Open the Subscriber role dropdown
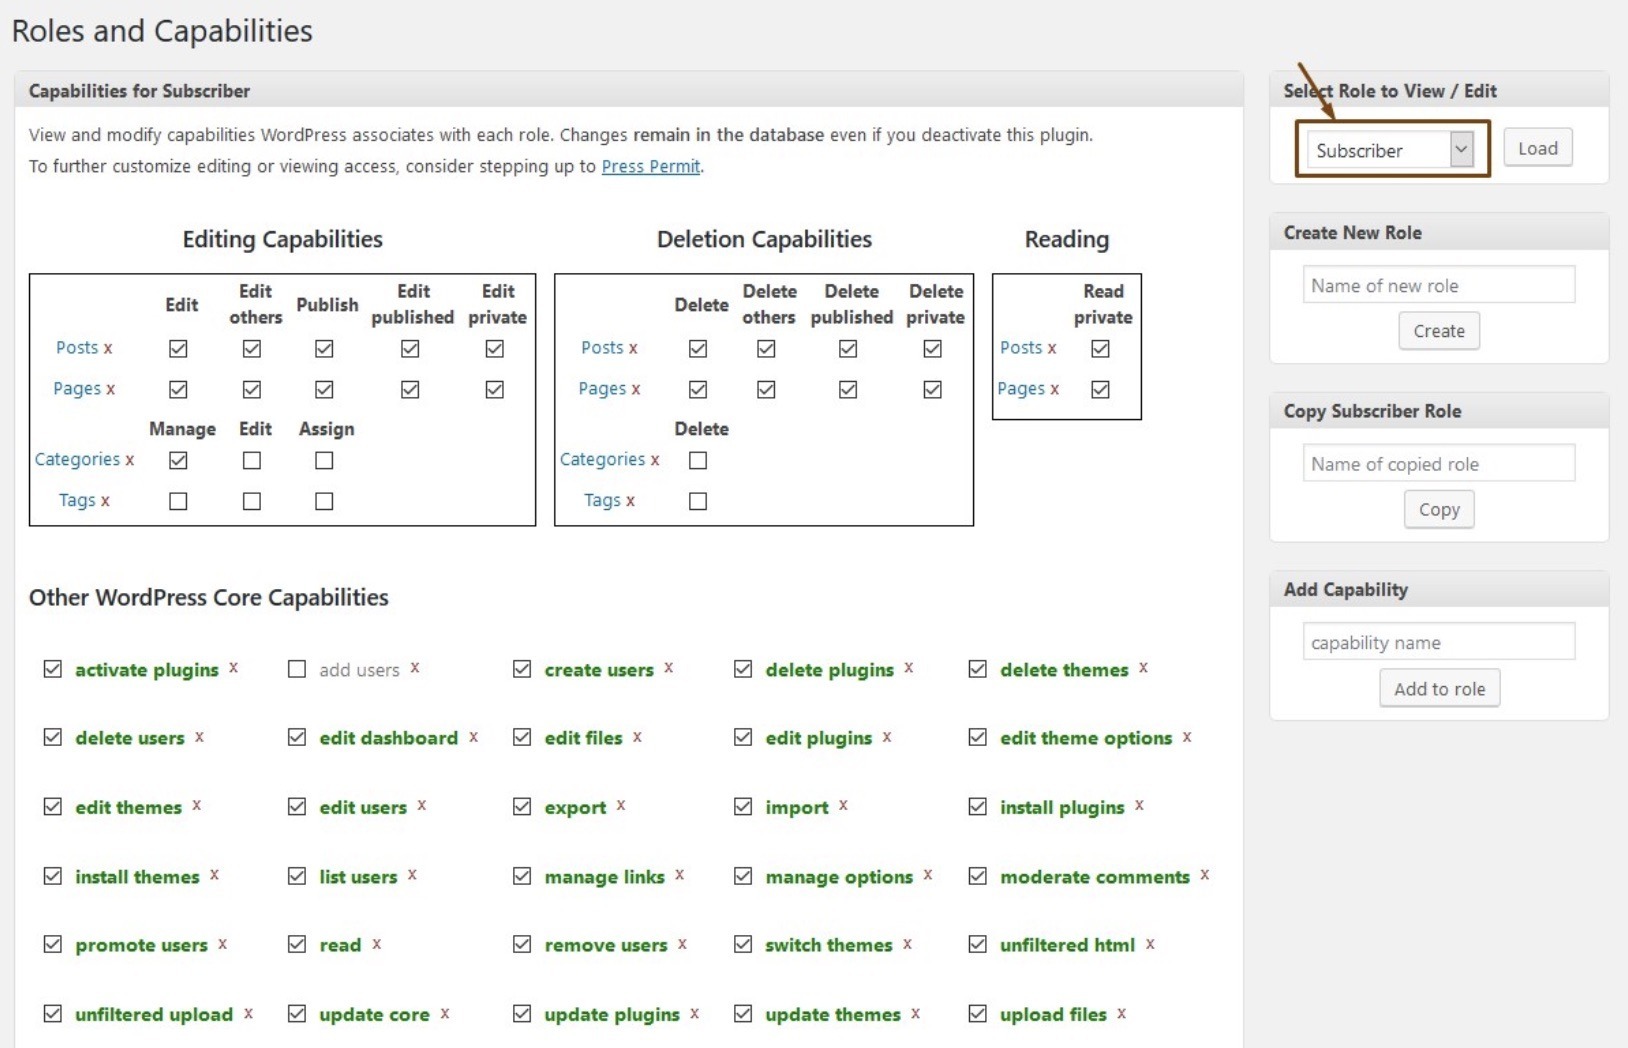Screen dimensions: 1628x1048 point(1391,150)
